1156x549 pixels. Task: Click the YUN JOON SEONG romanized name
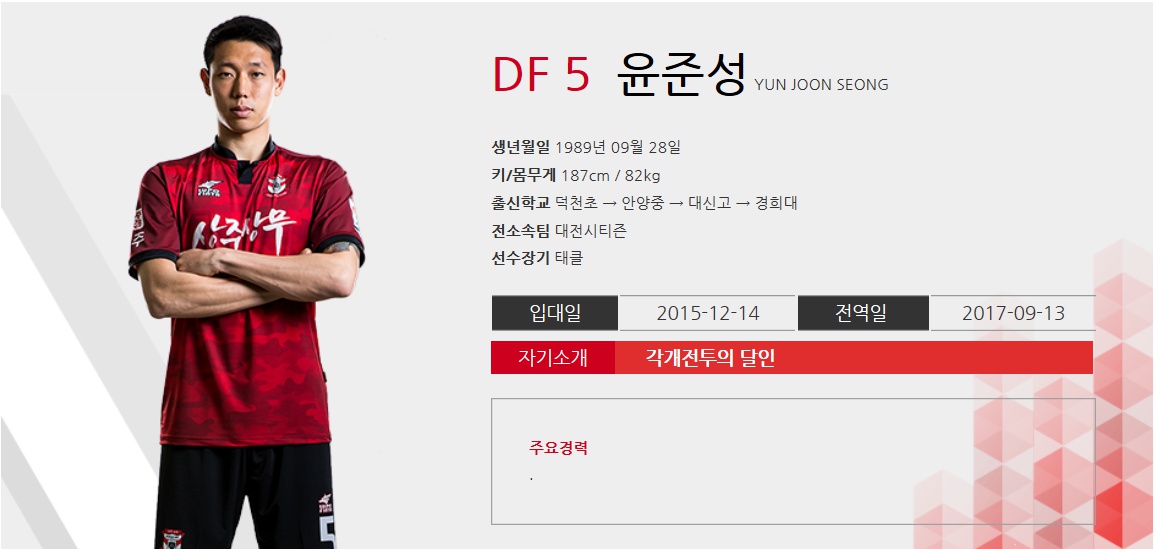point(821,85)
